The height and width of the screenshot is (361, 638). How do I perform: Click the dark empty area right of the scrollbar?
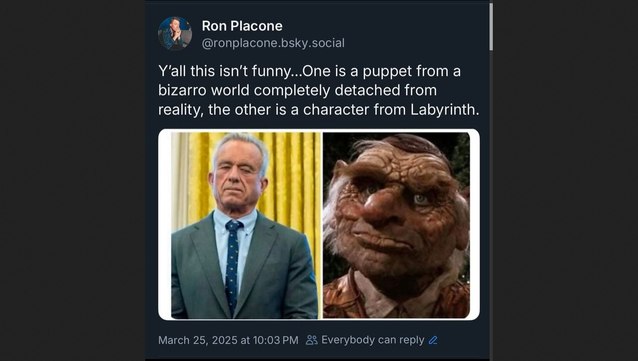tap(566, 180)
